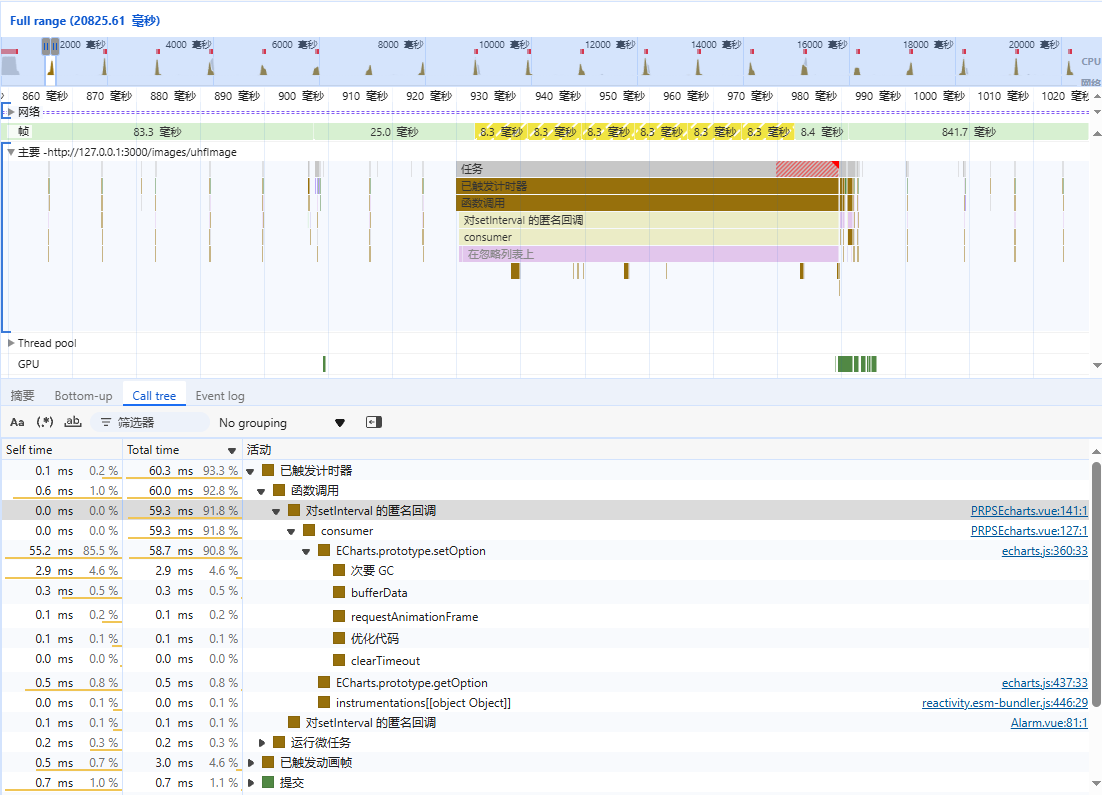Toggle the match whole word filter
The image size is (1102, 795).
[x=73, y=422]
